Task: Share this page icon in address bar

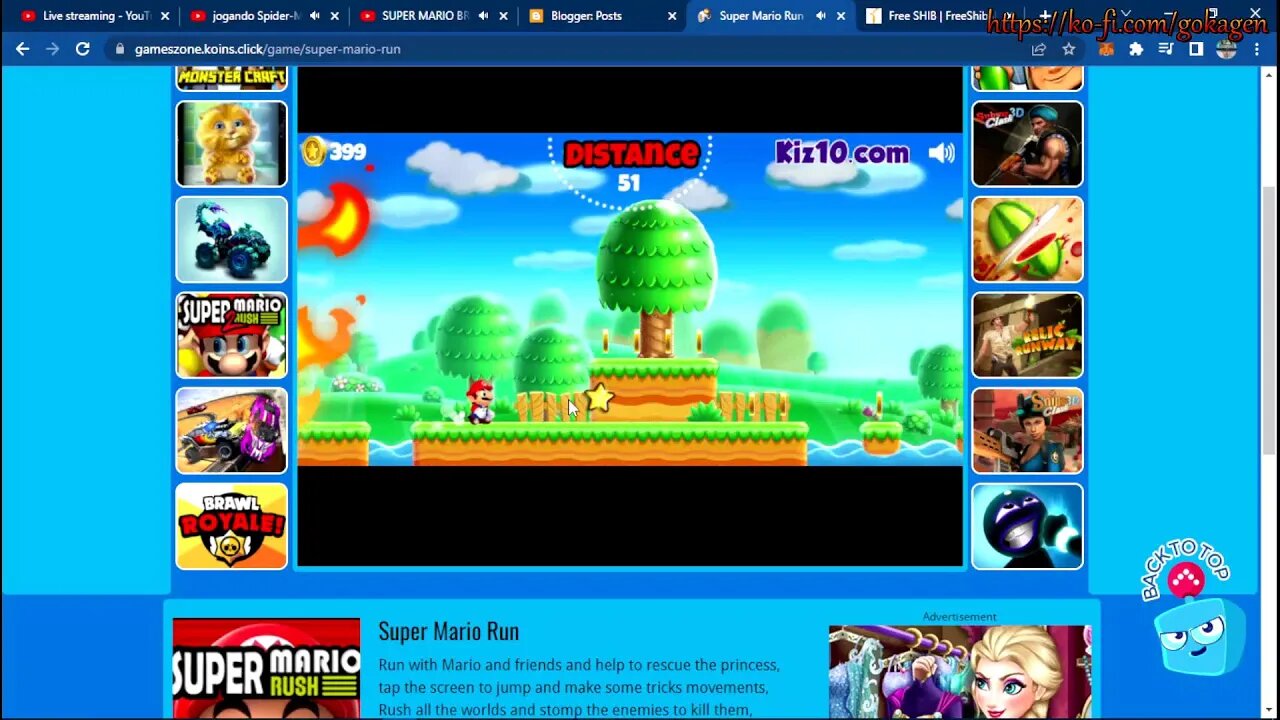Action: [1039, 49]
